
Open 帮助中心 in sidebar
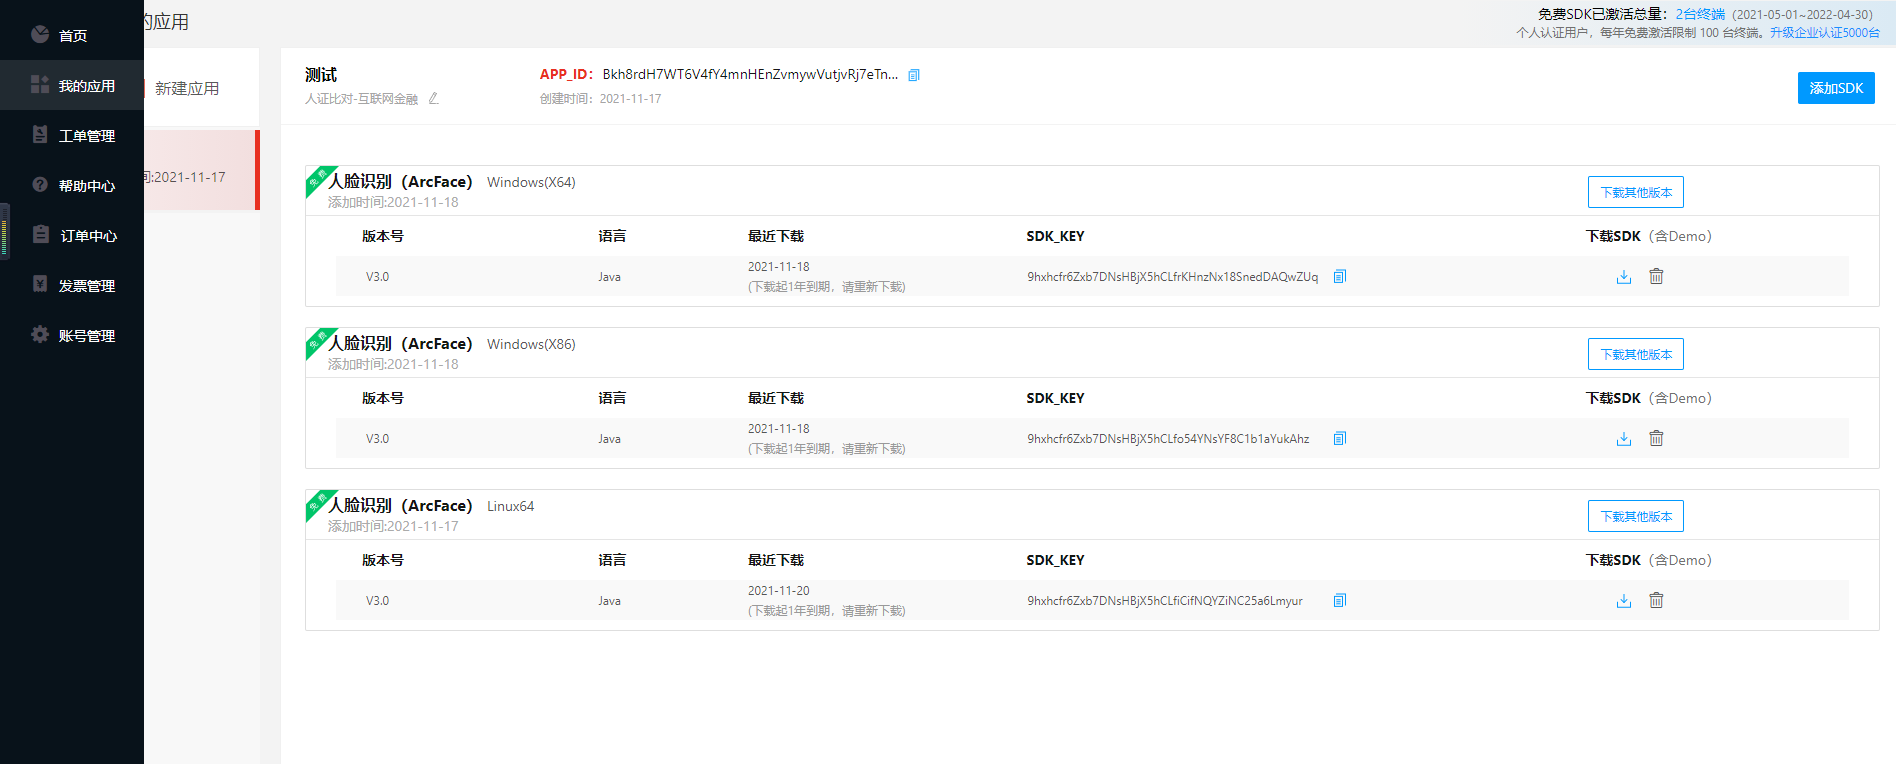click(86, 186)
